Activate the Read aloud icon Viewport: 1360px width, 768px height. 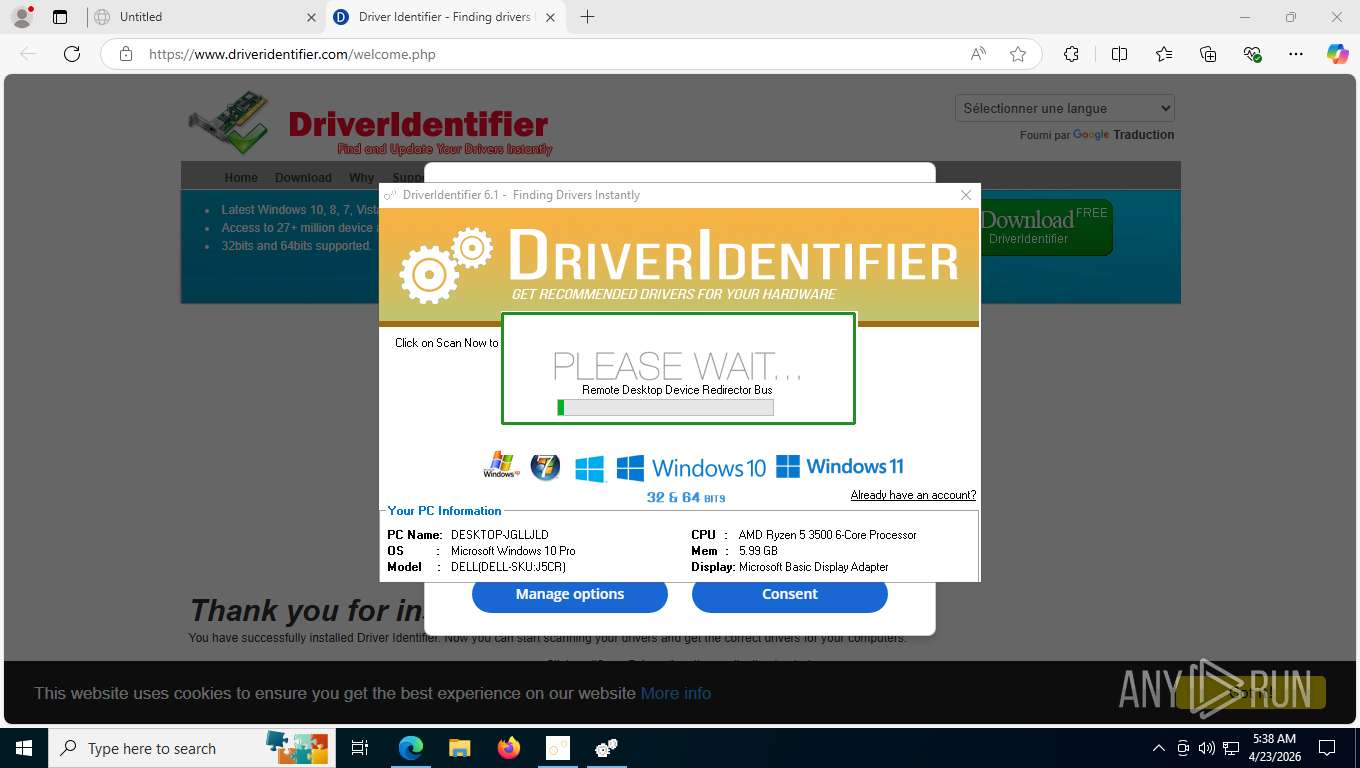pyautogui.click(x=978, y=54)
